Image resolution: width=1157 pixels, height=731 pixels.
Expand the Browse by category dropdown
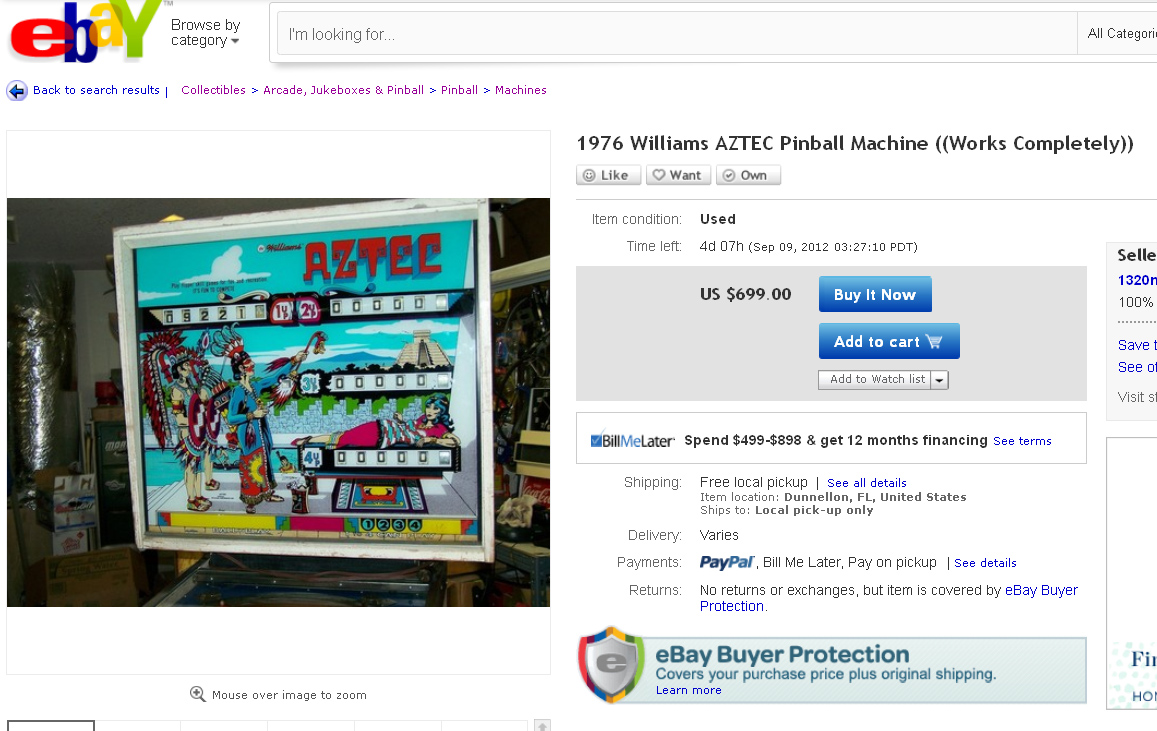[x=206, y=32]
